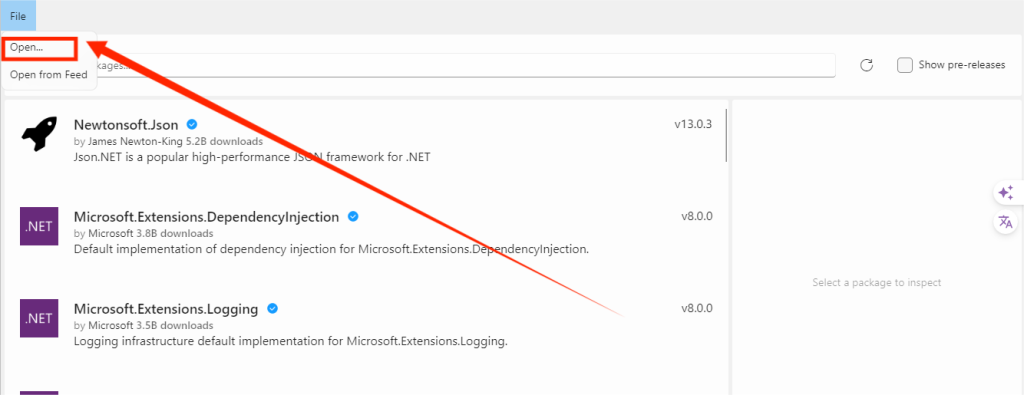Select the Microsoft.Extensions.DependencyInjection package title
The width and height of the screenshot is (1024, 395).
coord(206,217)
